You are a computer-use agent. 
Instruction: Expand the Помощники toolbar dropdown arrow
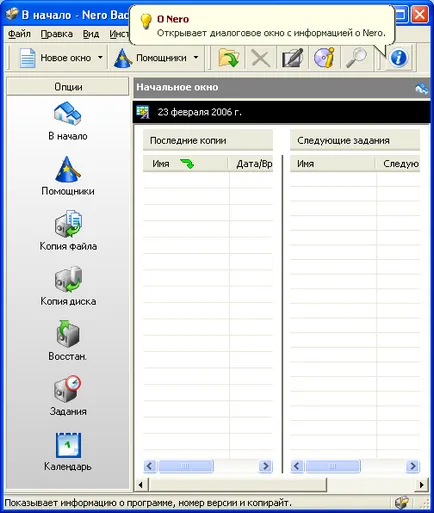tap(196, 58)
